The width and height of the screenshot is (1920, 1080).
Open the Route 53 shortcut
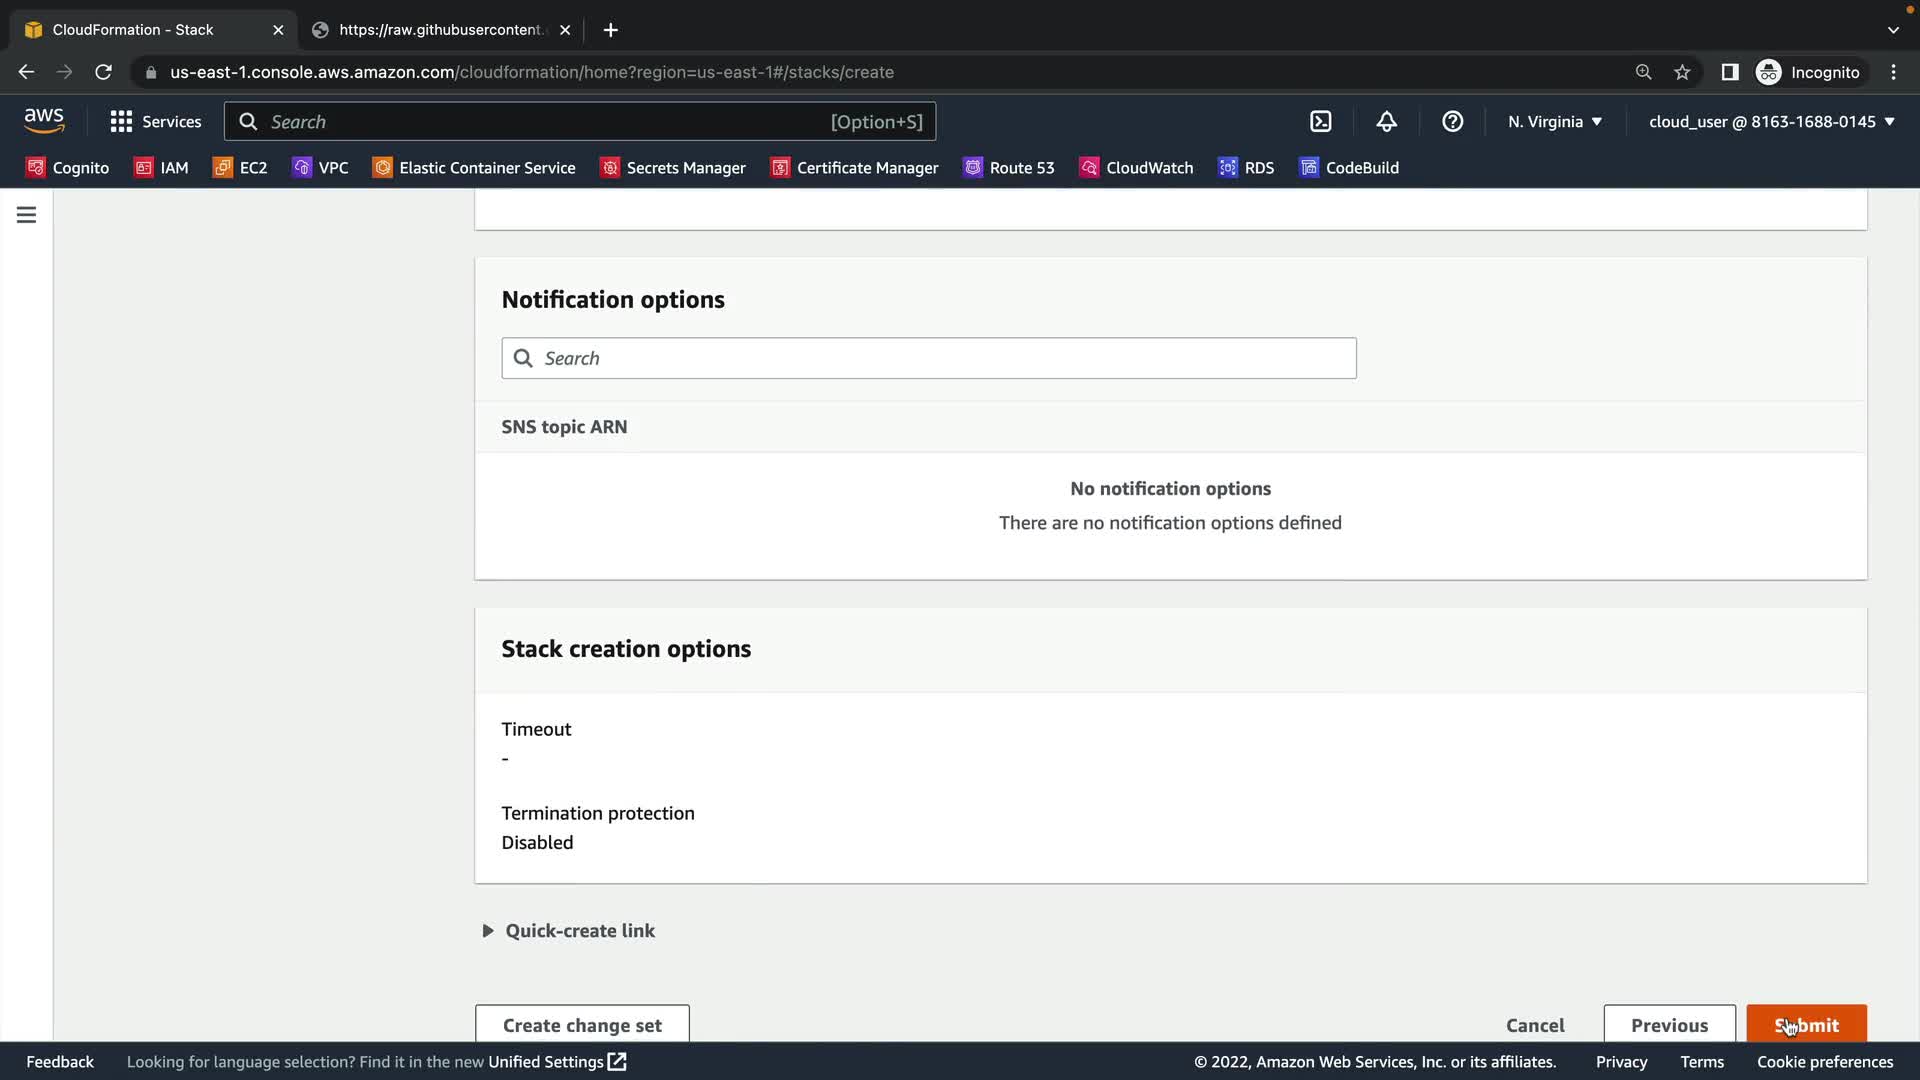[x=1008, y=167]
